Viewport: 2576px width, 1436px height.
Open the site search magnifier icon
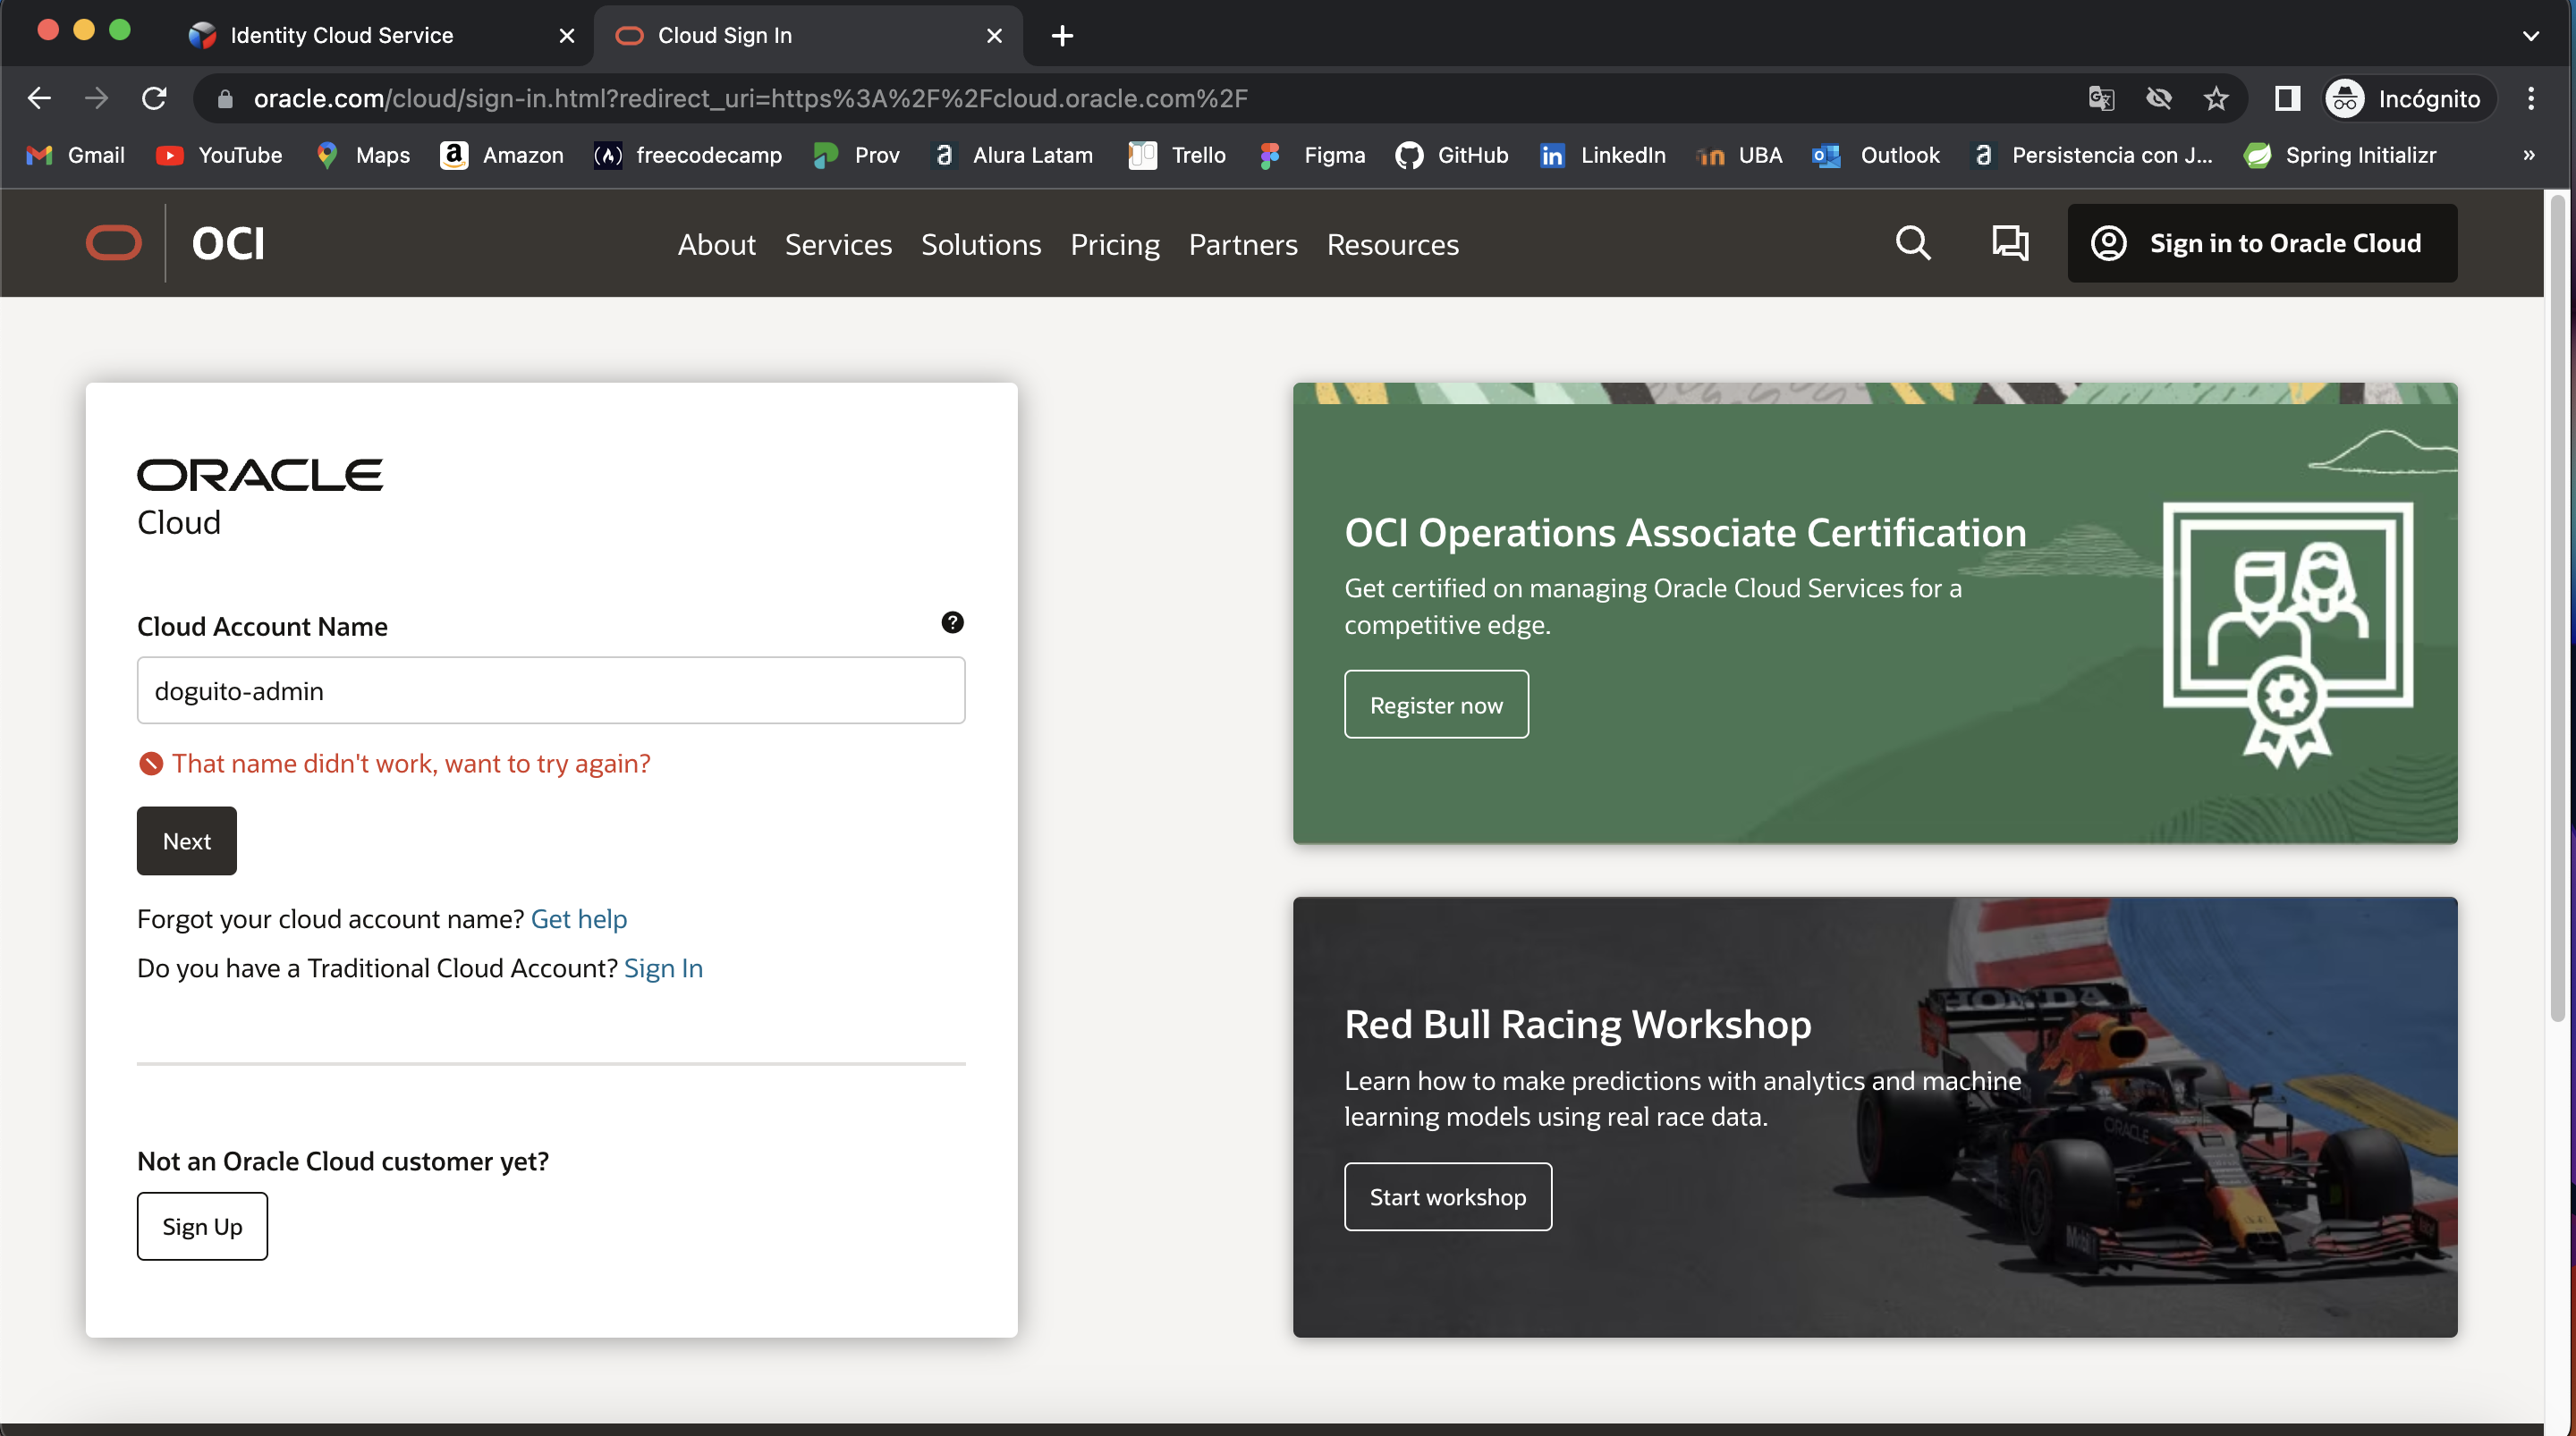(x=1913, y=243)
